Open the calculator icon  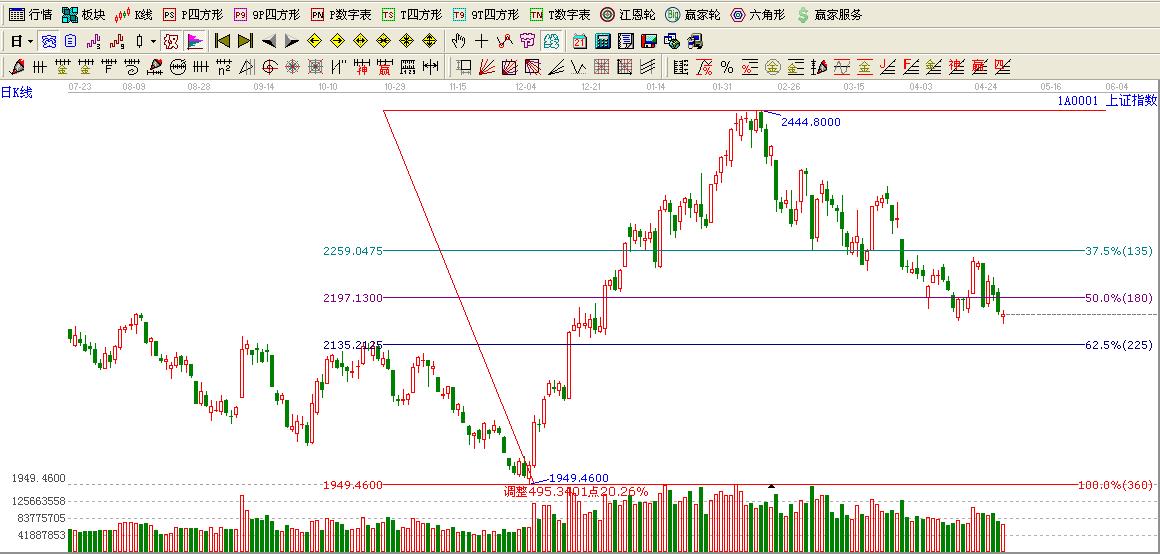pos(603,41)
